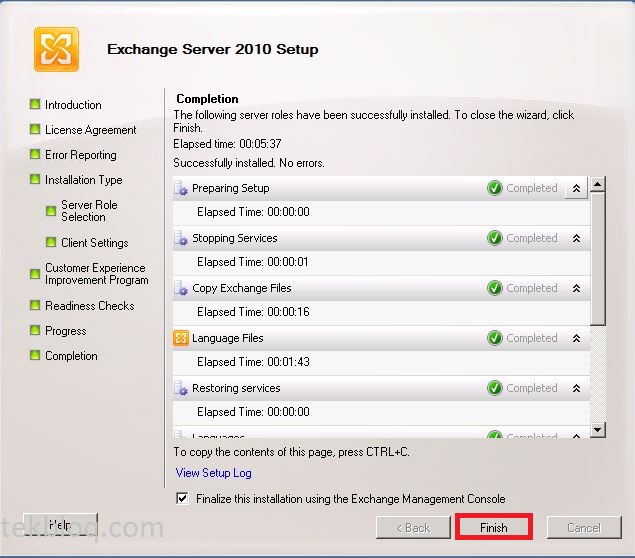Click the Client Settings step label
Viewport: 635px width, 558px height.
coord(95,243)
